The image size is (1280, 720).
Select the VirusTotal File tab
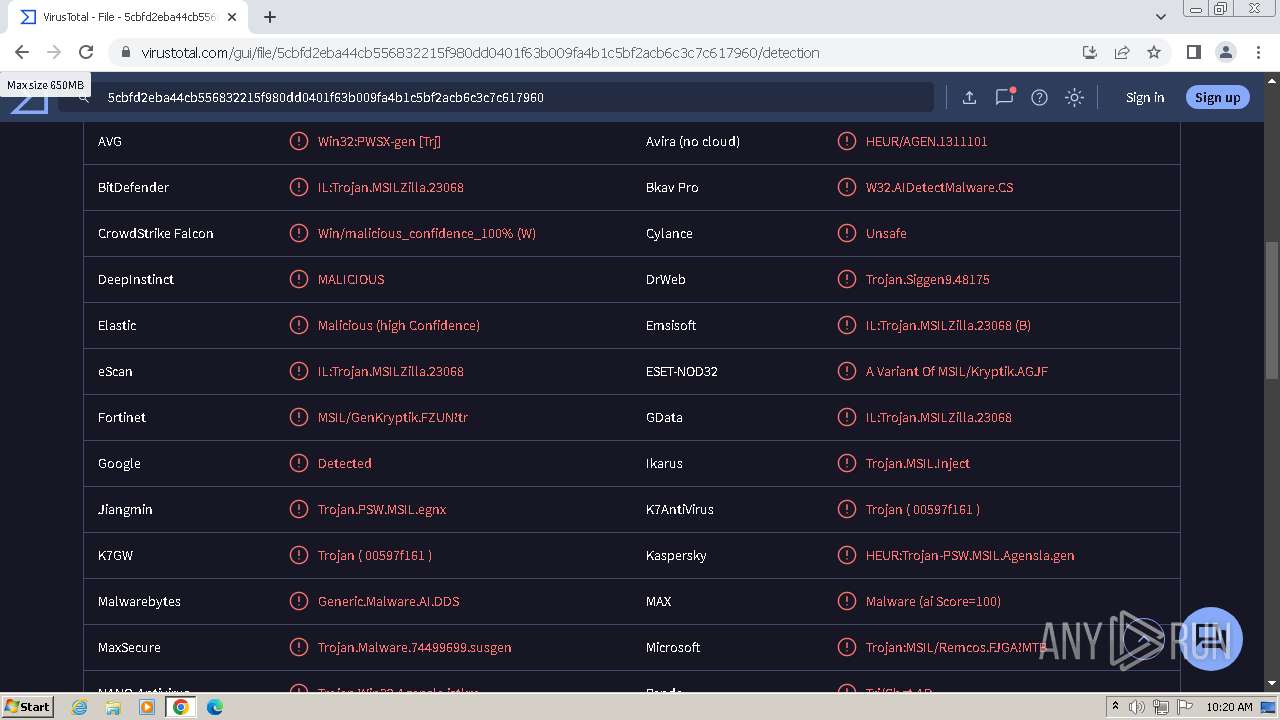point(126,17)
